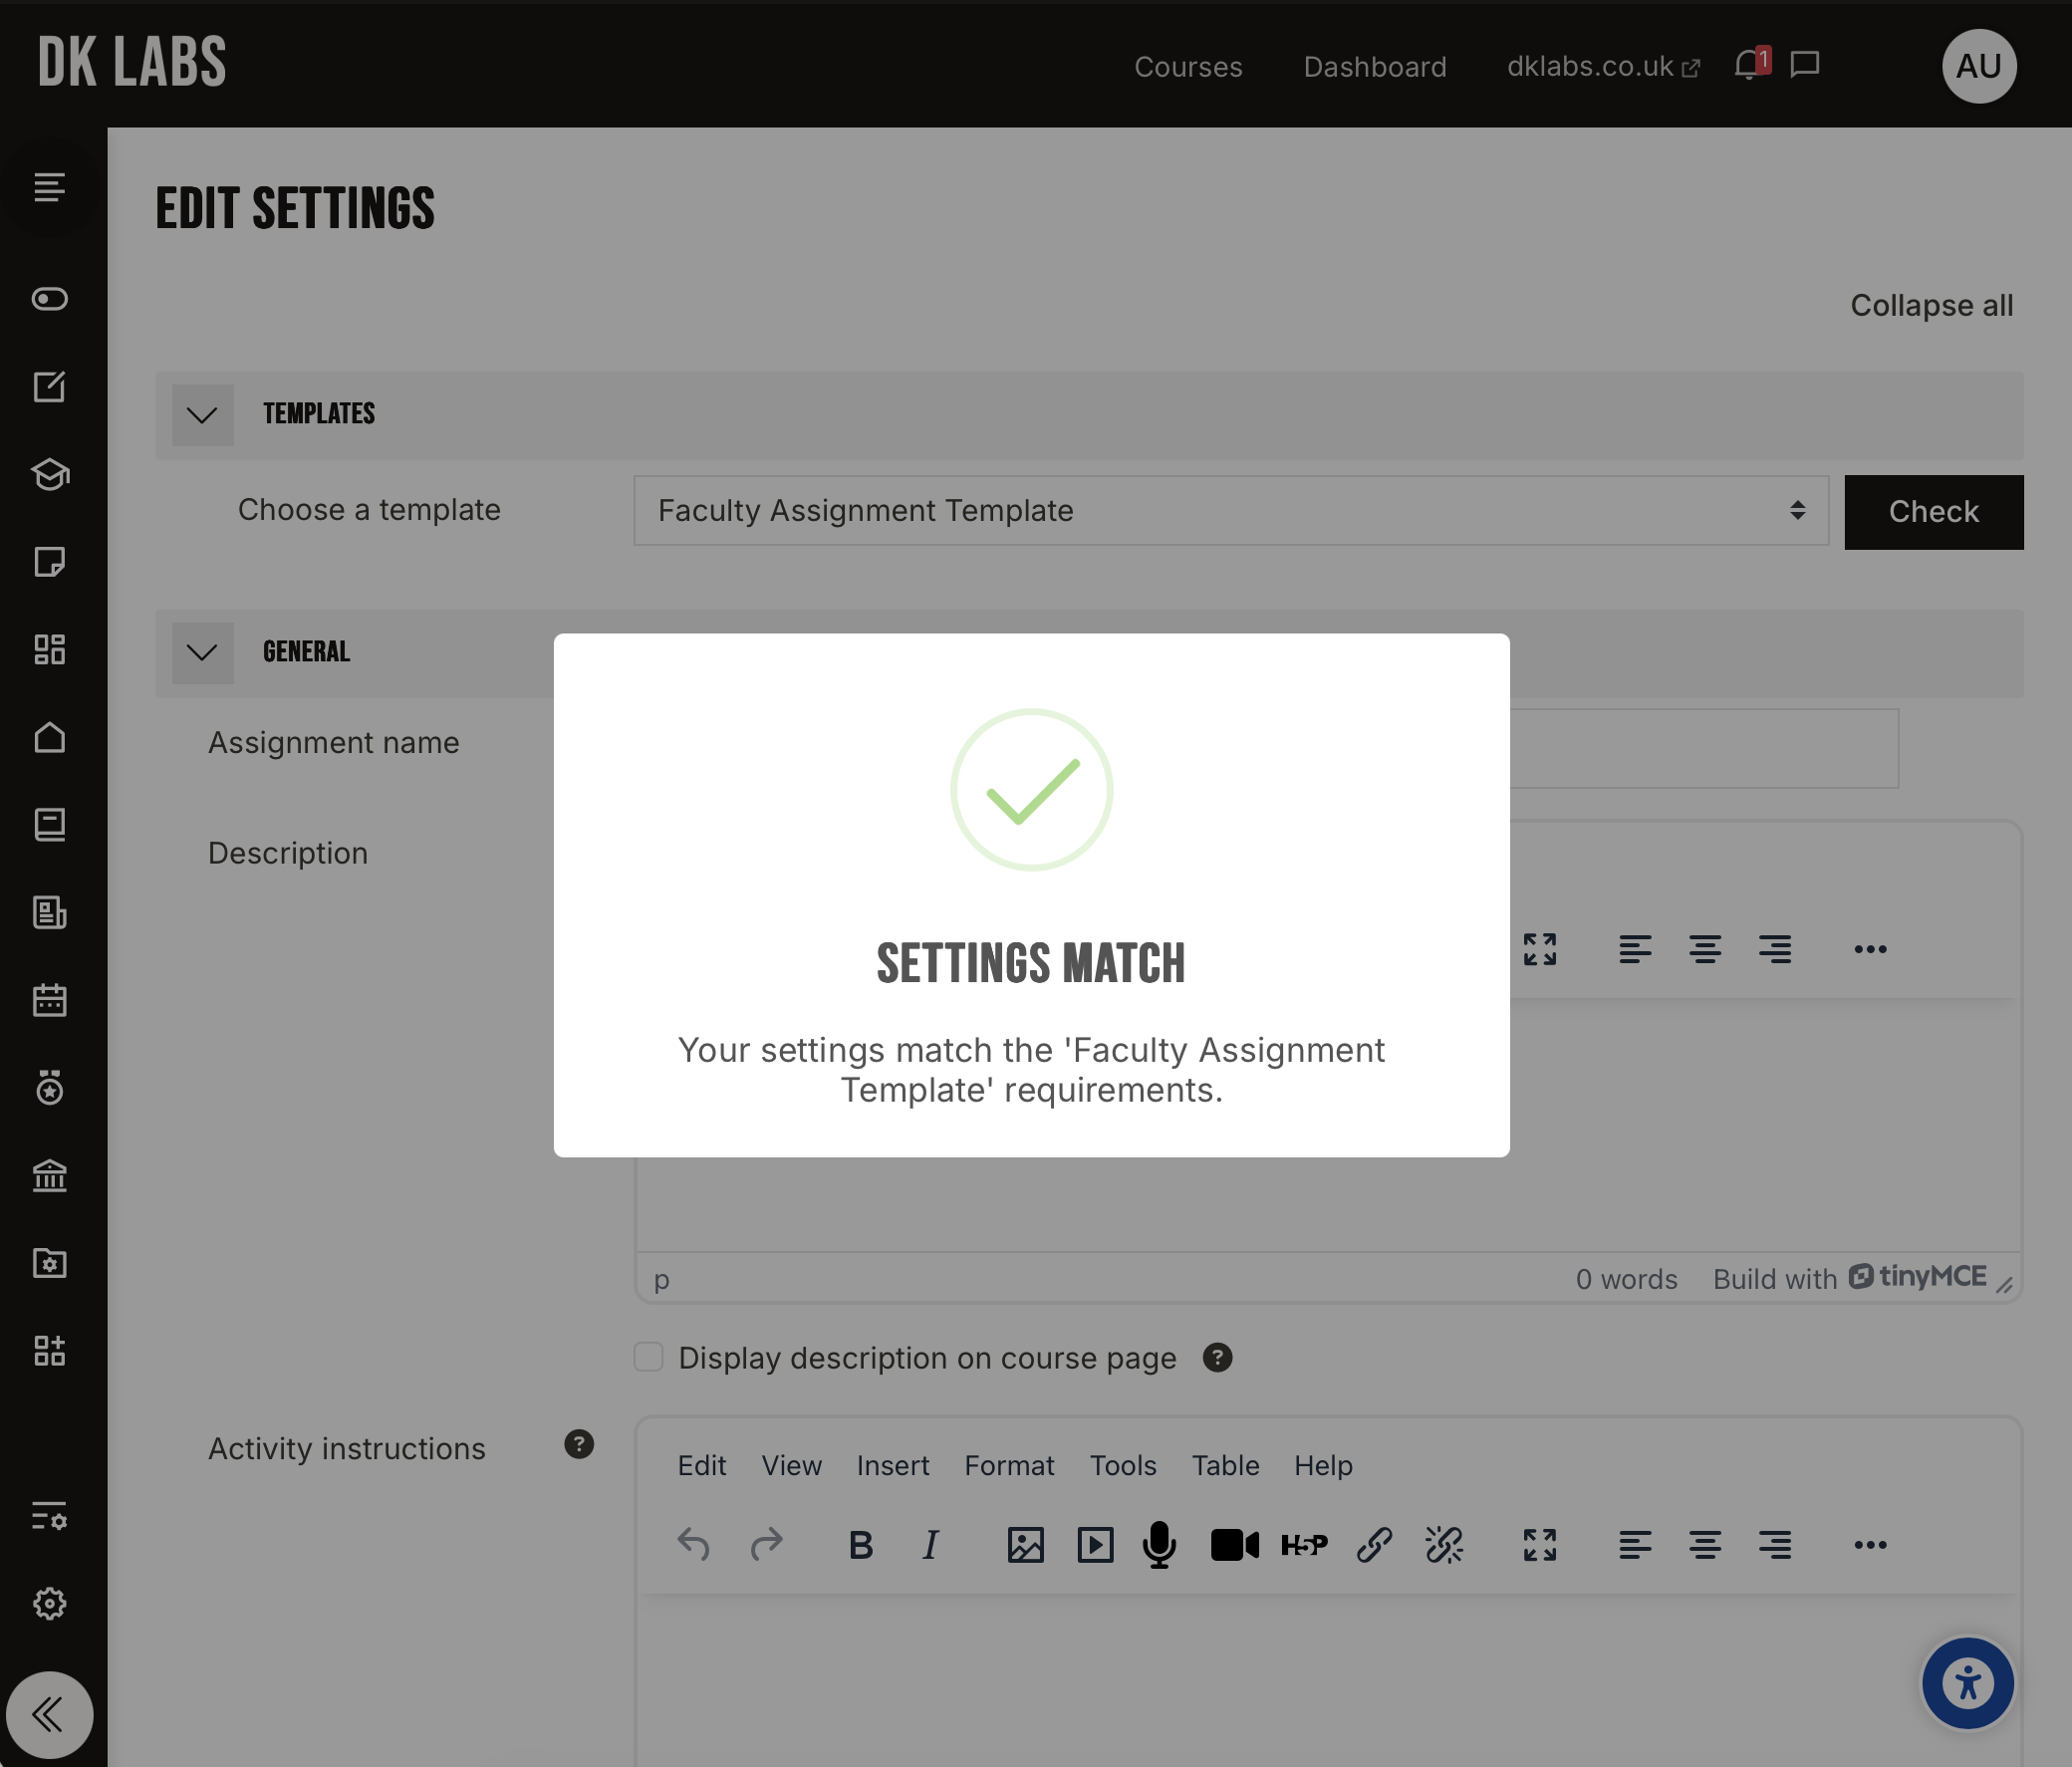The width and height of the screenshot is (2072, 1767).
Task: Click the medal badge icon in the sidebar
Action: click(x=49, y=1088)
